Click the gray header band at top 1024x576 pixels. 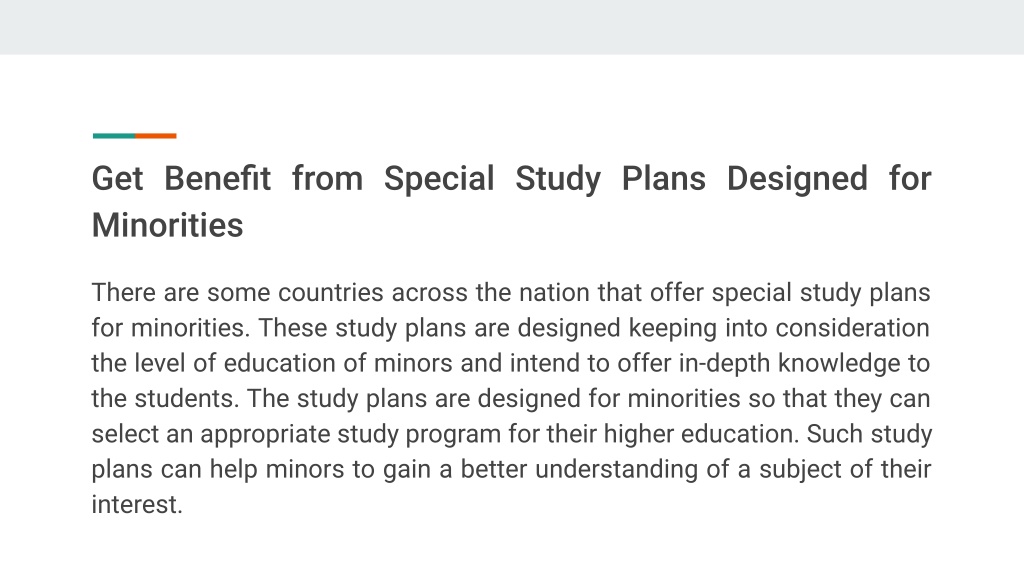point(512,27)
